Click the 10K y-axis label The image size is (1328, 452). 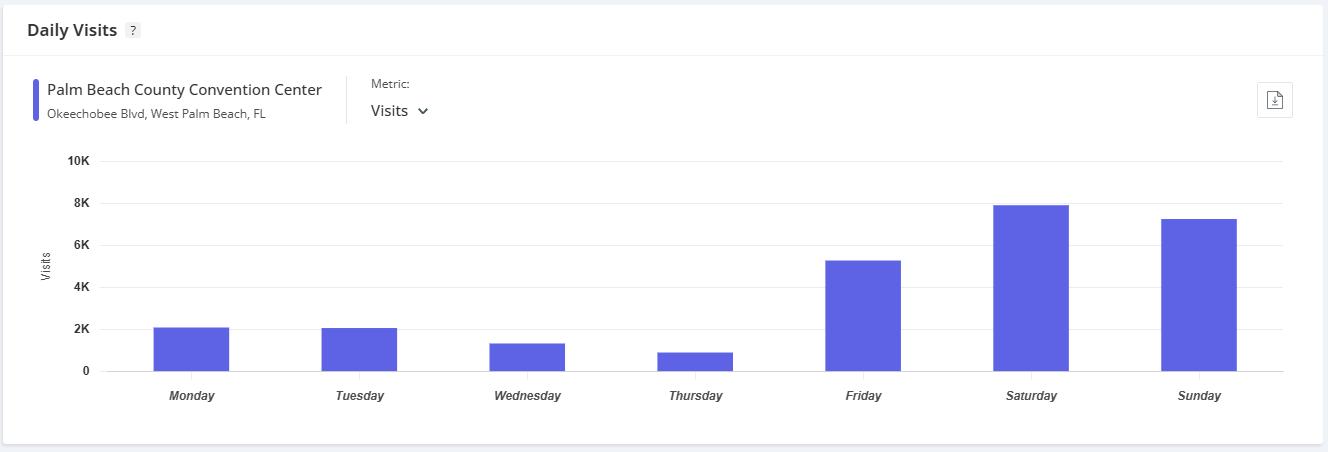(x=78, y=161)
